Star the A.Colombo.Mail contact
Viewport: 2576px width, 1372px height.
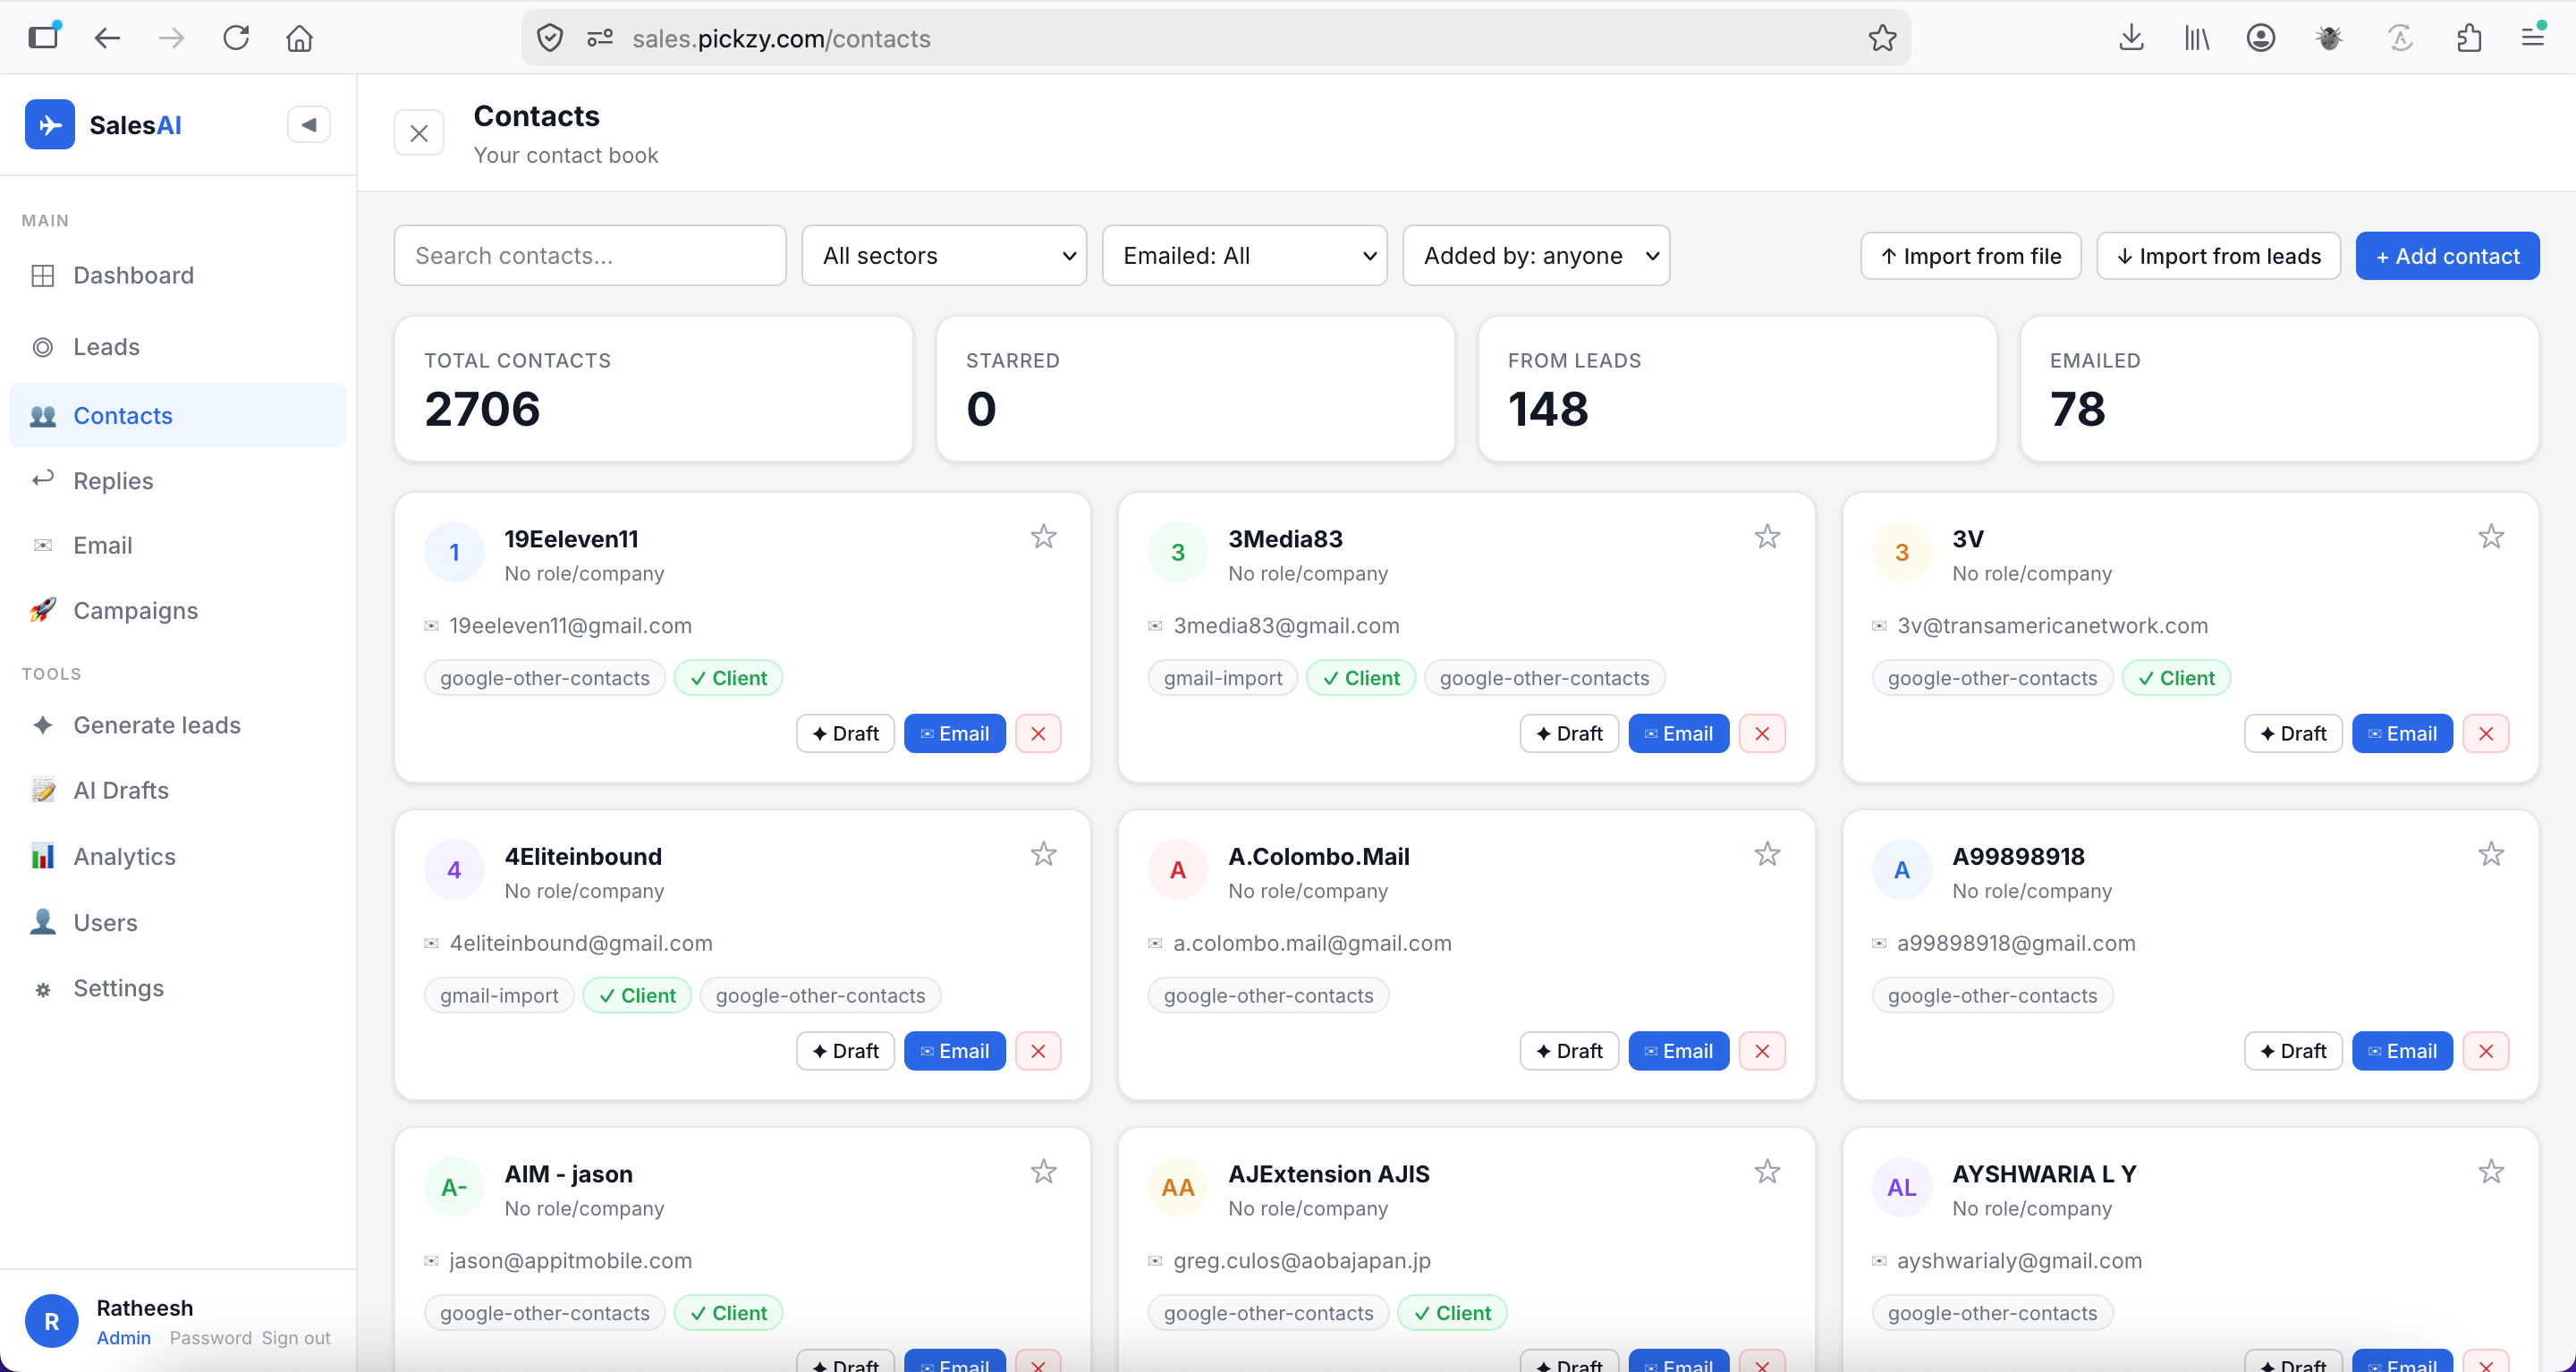[x=1767, y=854]
